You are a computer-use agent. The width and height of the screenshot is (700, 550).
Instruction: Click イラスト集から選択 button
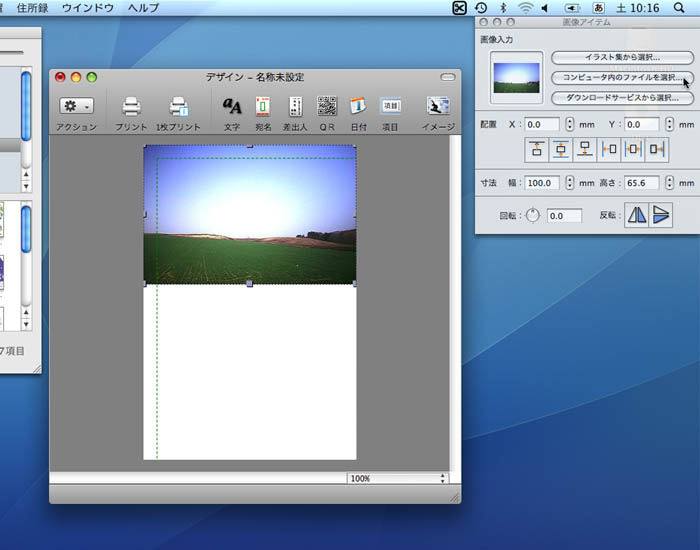[x=622, y=57]
